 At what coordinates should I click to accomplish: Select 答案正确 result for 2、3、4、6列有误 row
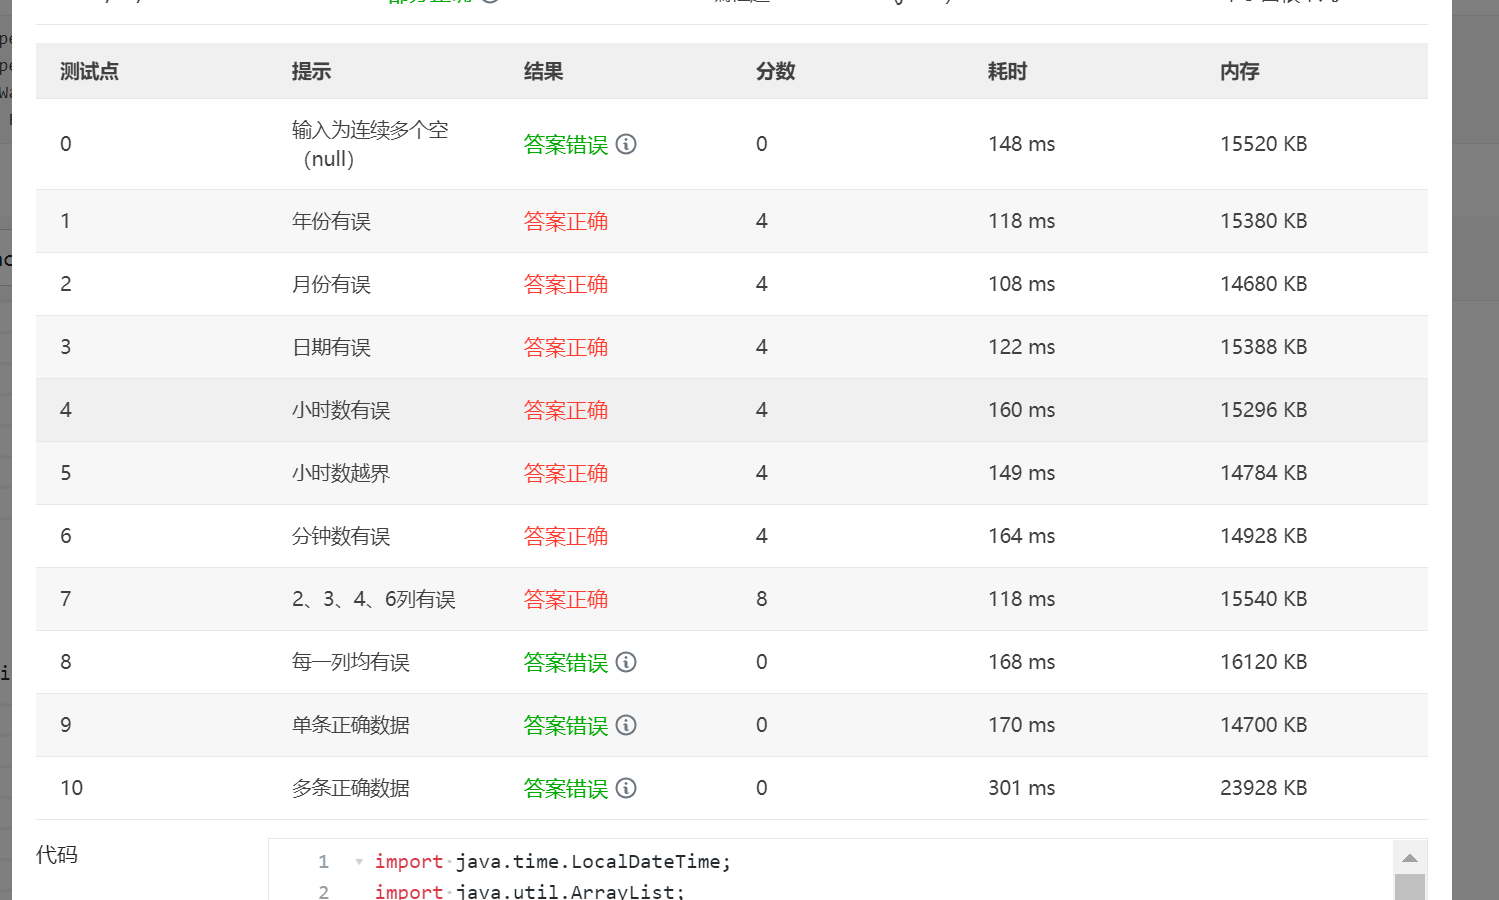(x=566, y=599)
